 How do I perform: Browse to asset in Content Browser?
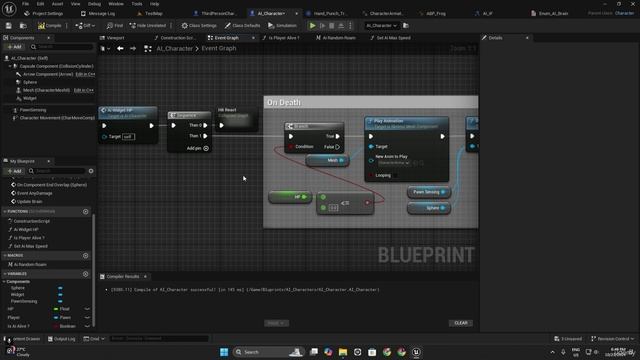(x=23, y=26)
